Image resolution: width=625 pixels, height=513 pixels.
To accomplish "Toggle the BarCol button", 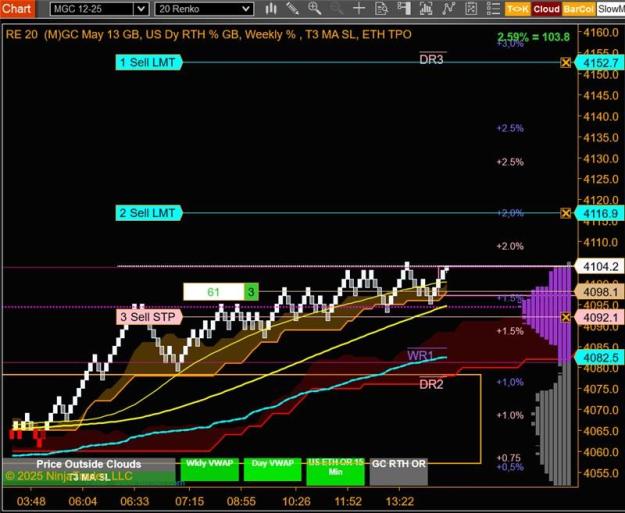I will click(578, 9).
